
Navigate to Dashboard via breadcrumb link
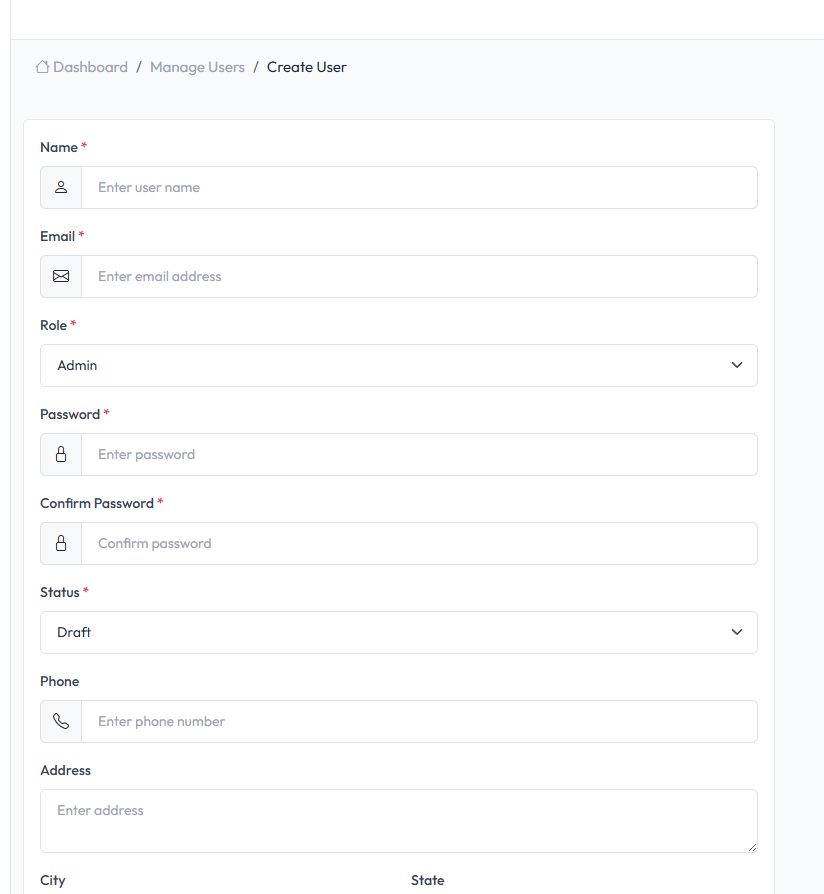point(89,66)
